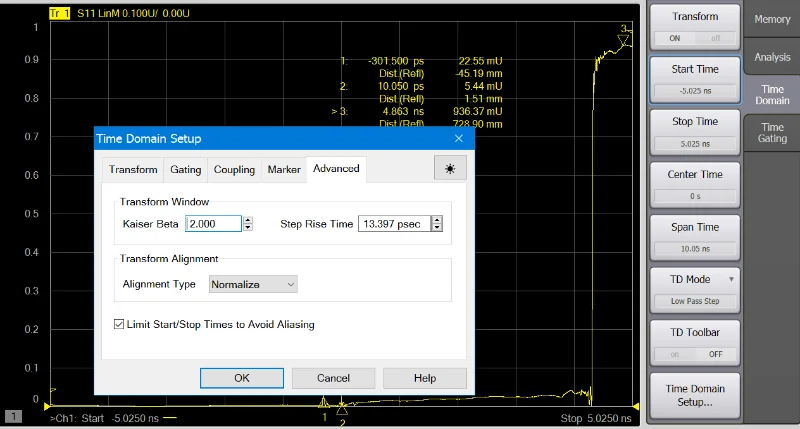Screen dimensions: 800x429
Task: Click the Start Time value -5.025 ns
Action: [x=695, y=91]
